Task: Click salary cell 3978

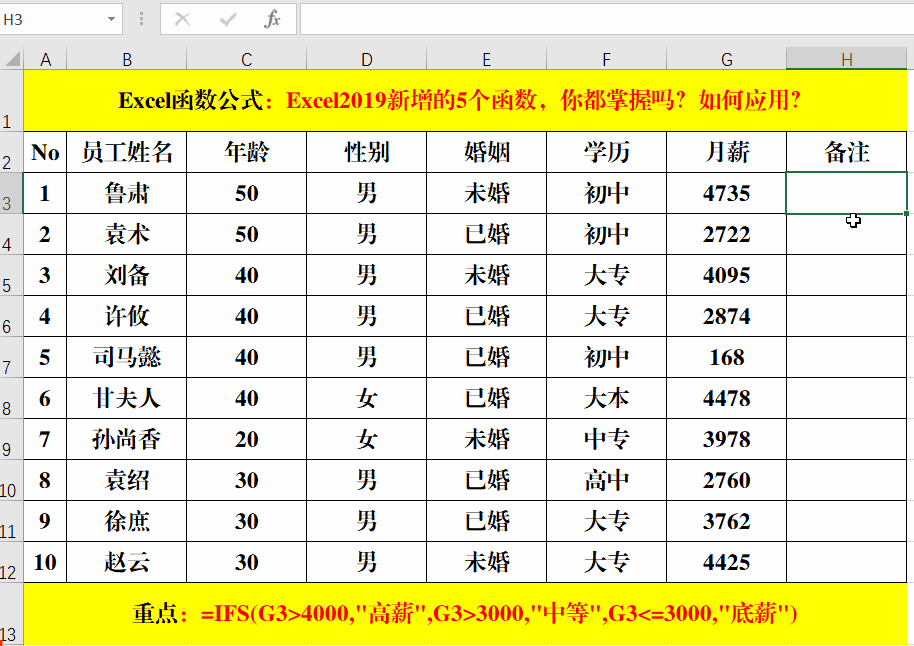Action: click(x=726, y=439)
